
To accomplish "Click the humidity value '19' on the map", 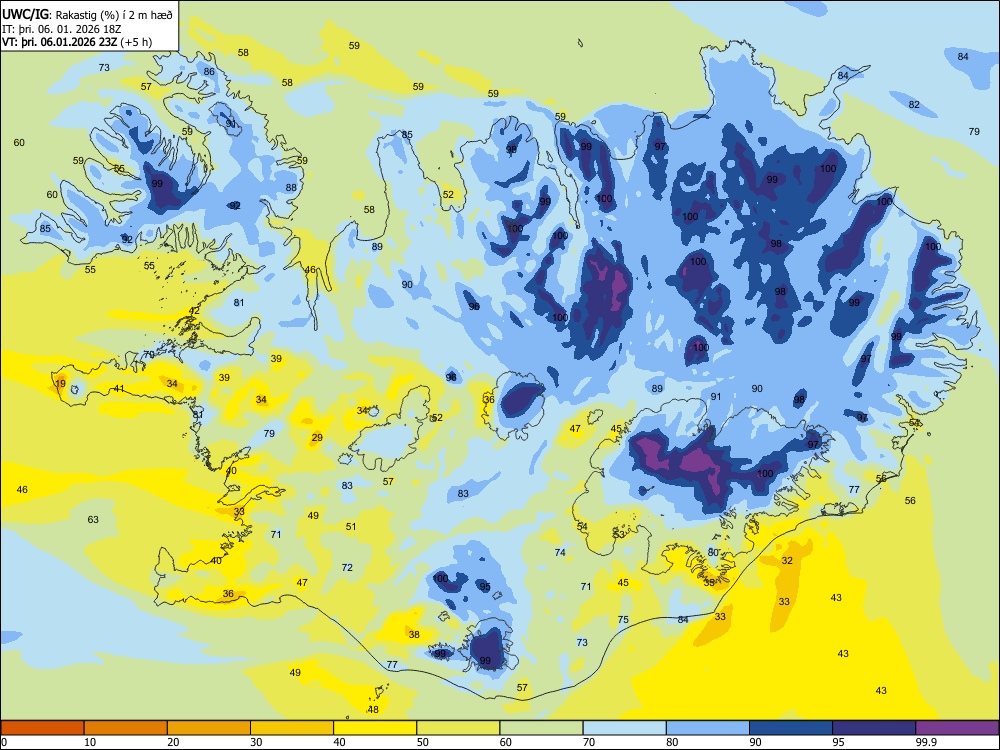I will pyautogui.click(x=61, y=384).
